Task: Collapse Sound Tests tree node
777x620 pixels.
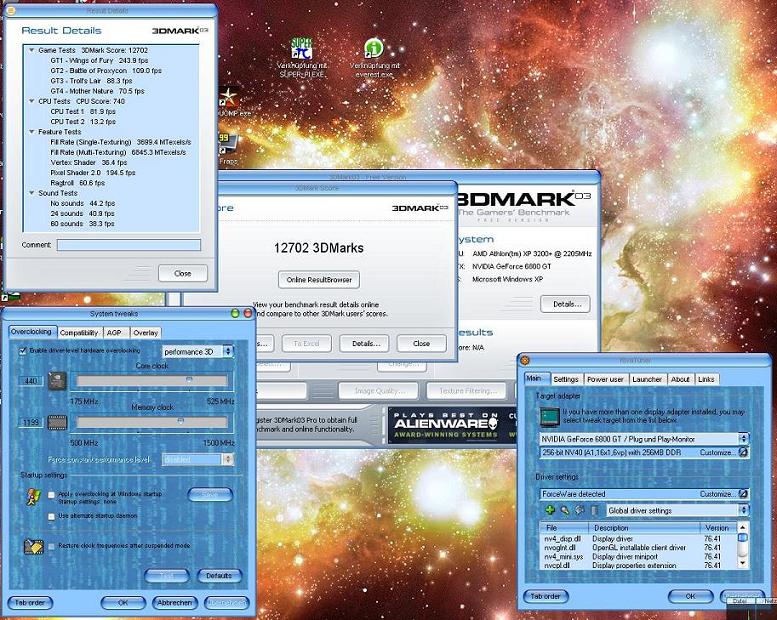Action: [32, 193]
